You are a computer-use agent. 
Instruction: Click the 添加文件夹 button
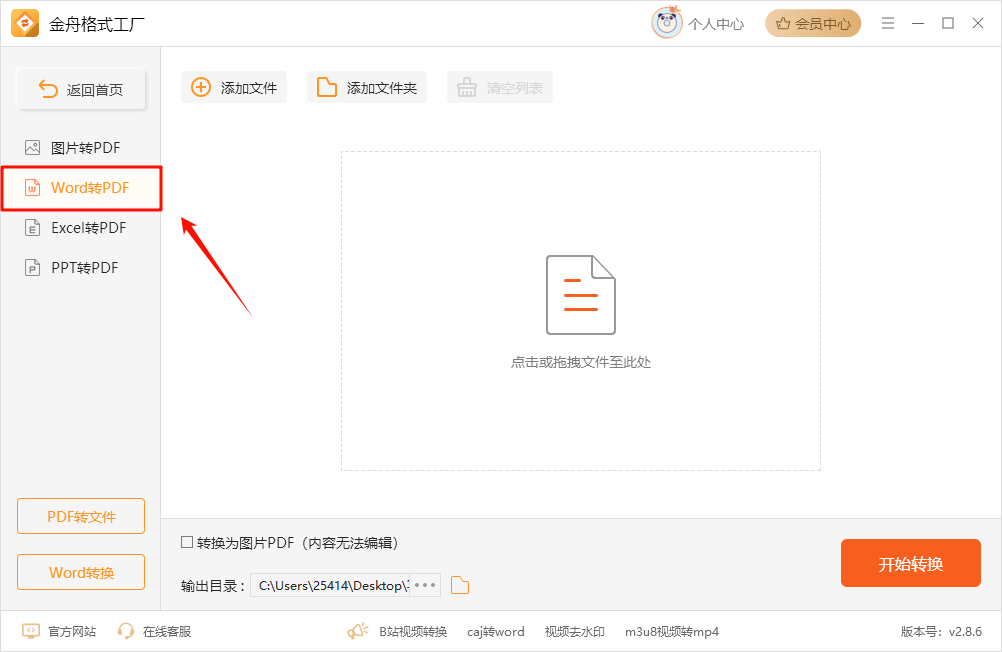coord(367,88)
